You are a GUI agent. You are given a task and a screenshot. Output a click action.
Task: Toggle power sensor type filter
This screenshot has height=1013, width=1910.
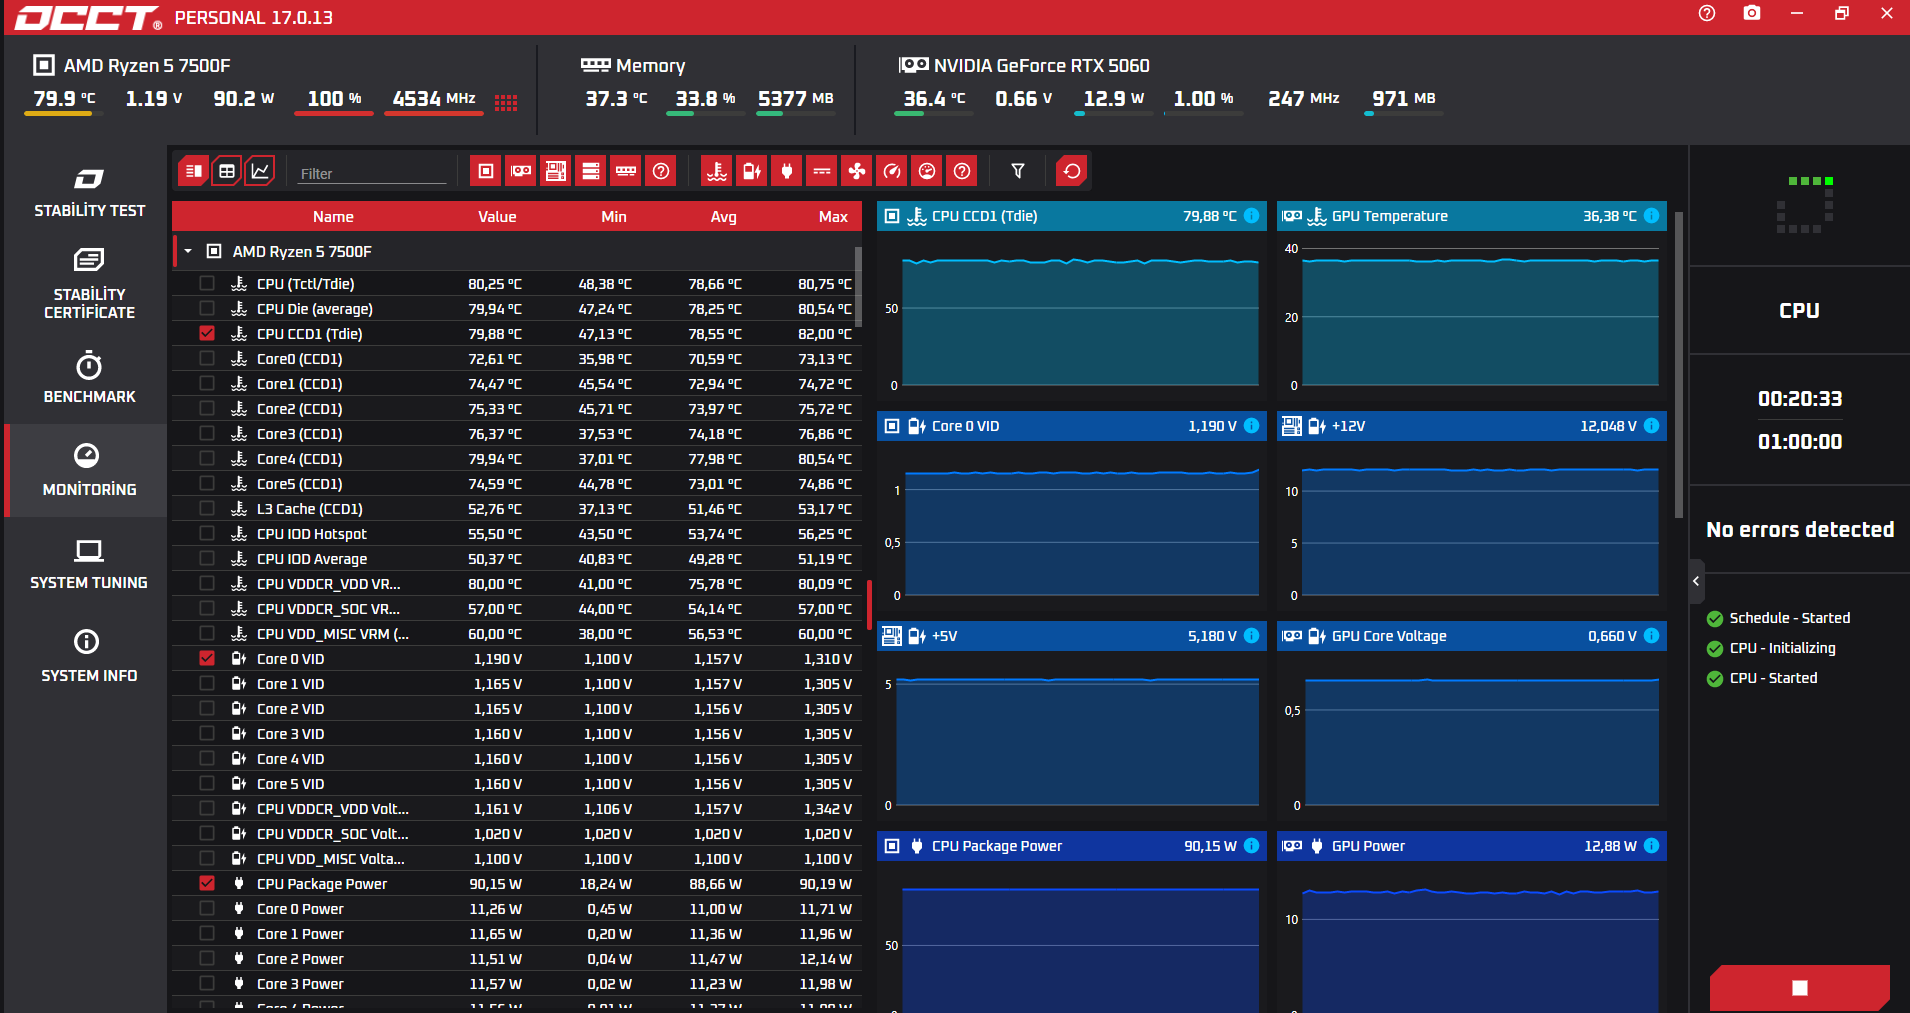(x=787, y=171)
